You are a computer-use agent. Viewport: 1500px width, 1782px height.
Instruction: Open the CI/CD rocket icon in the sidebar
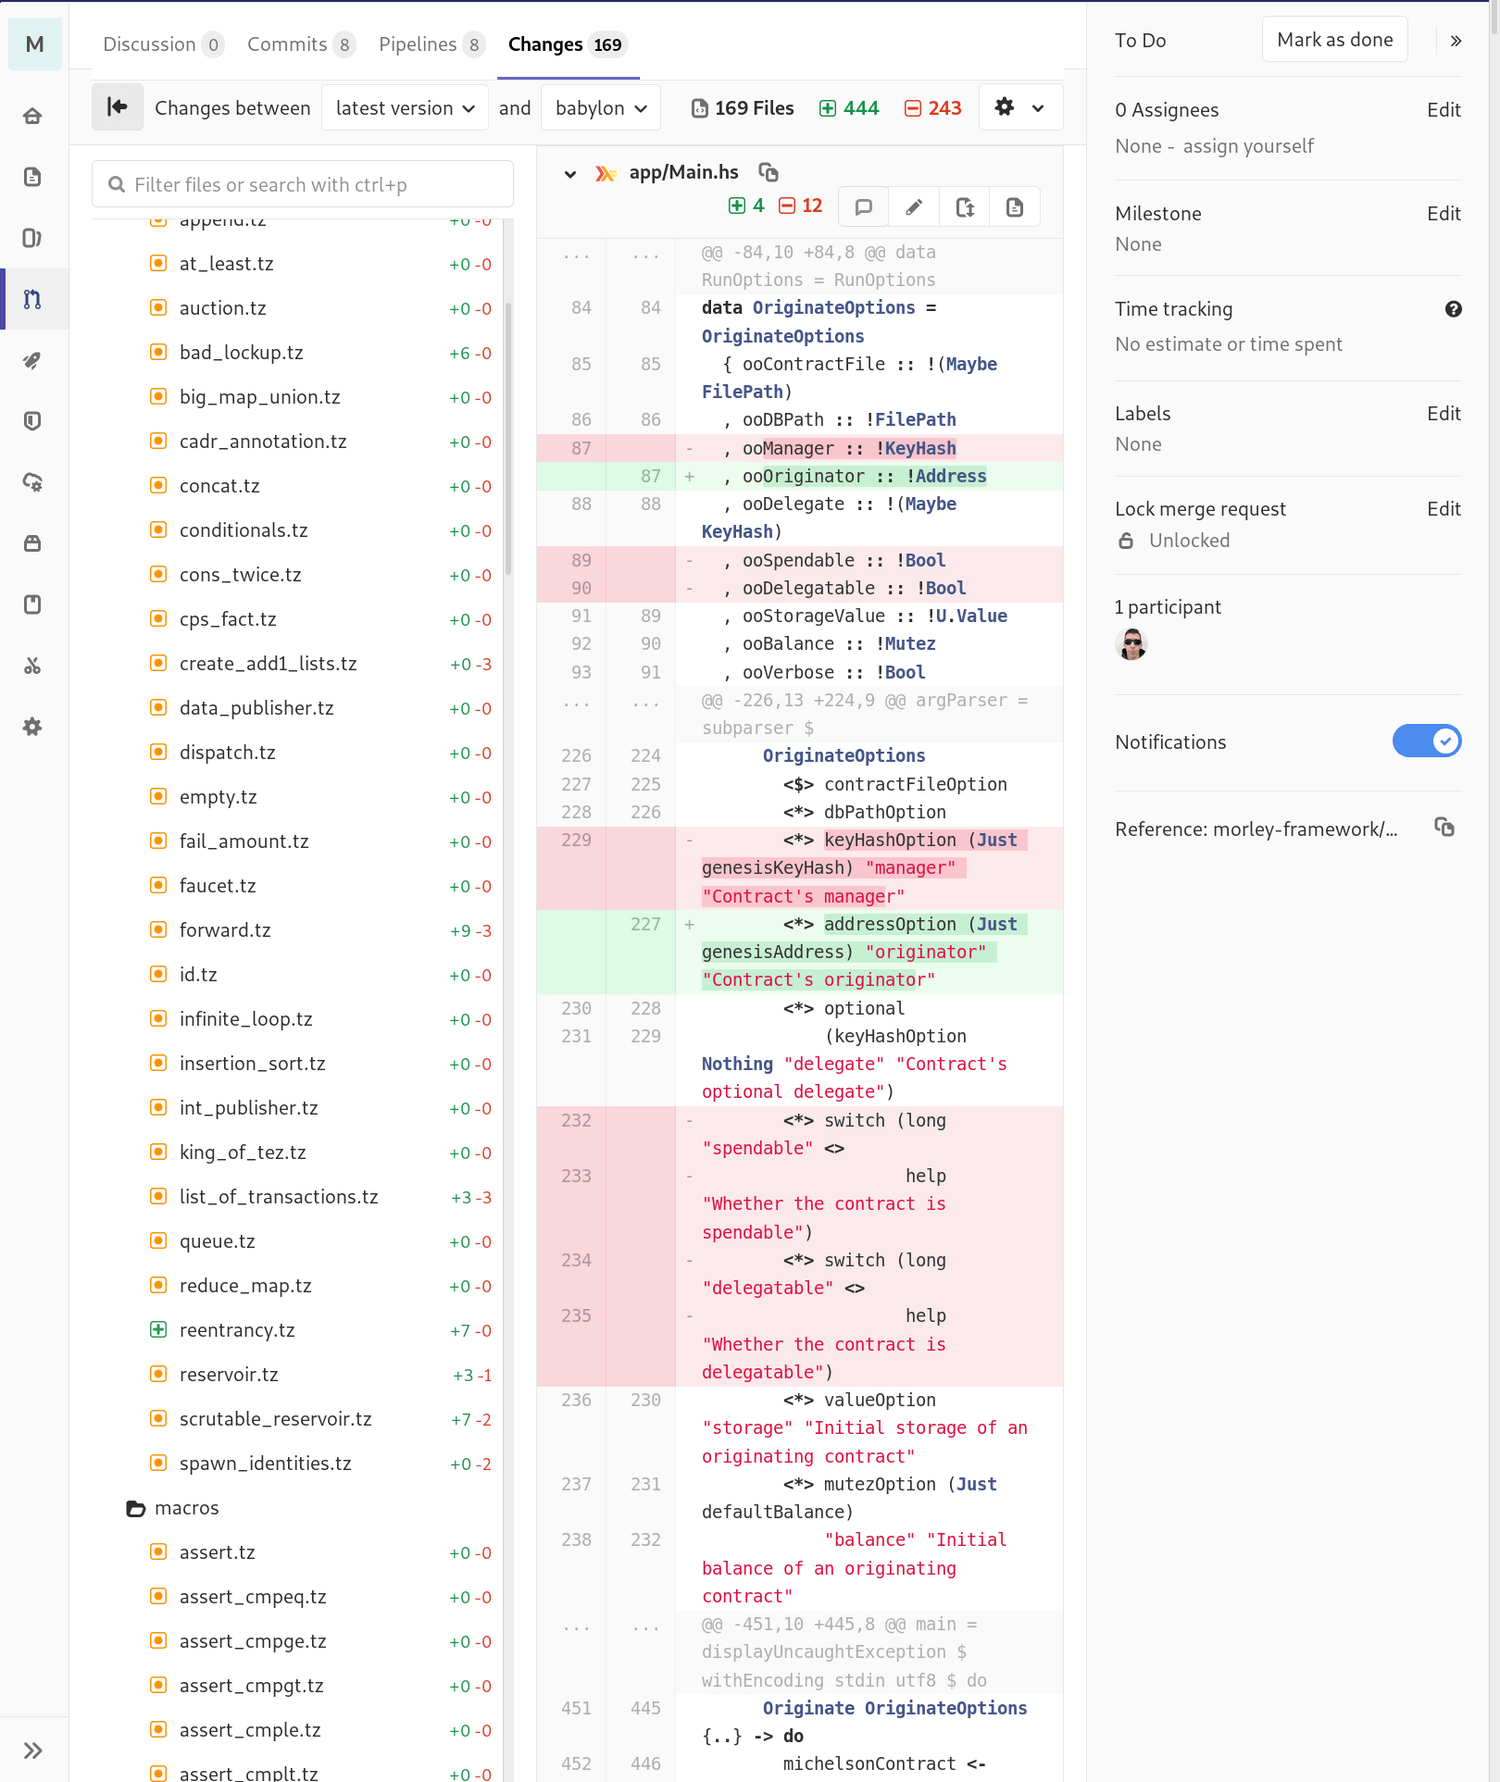coord(32,360)
